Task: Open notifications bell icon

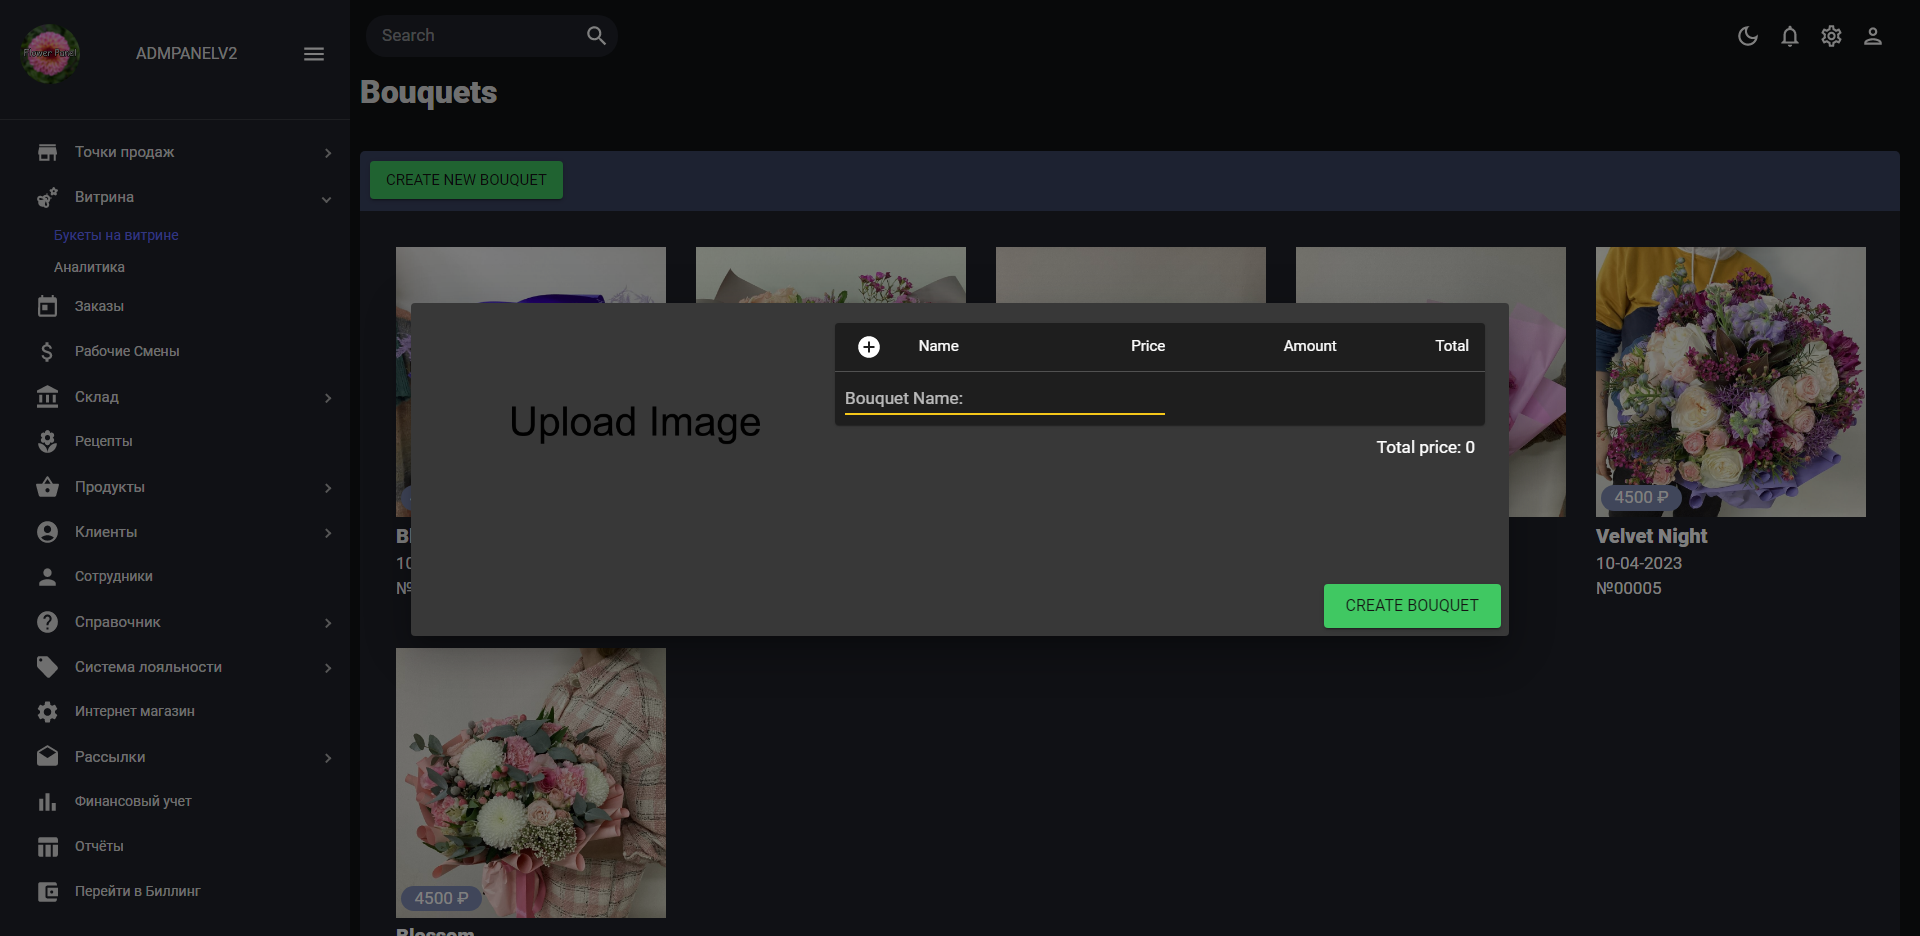Action: pyautogui.click(x=1790, y=36)
